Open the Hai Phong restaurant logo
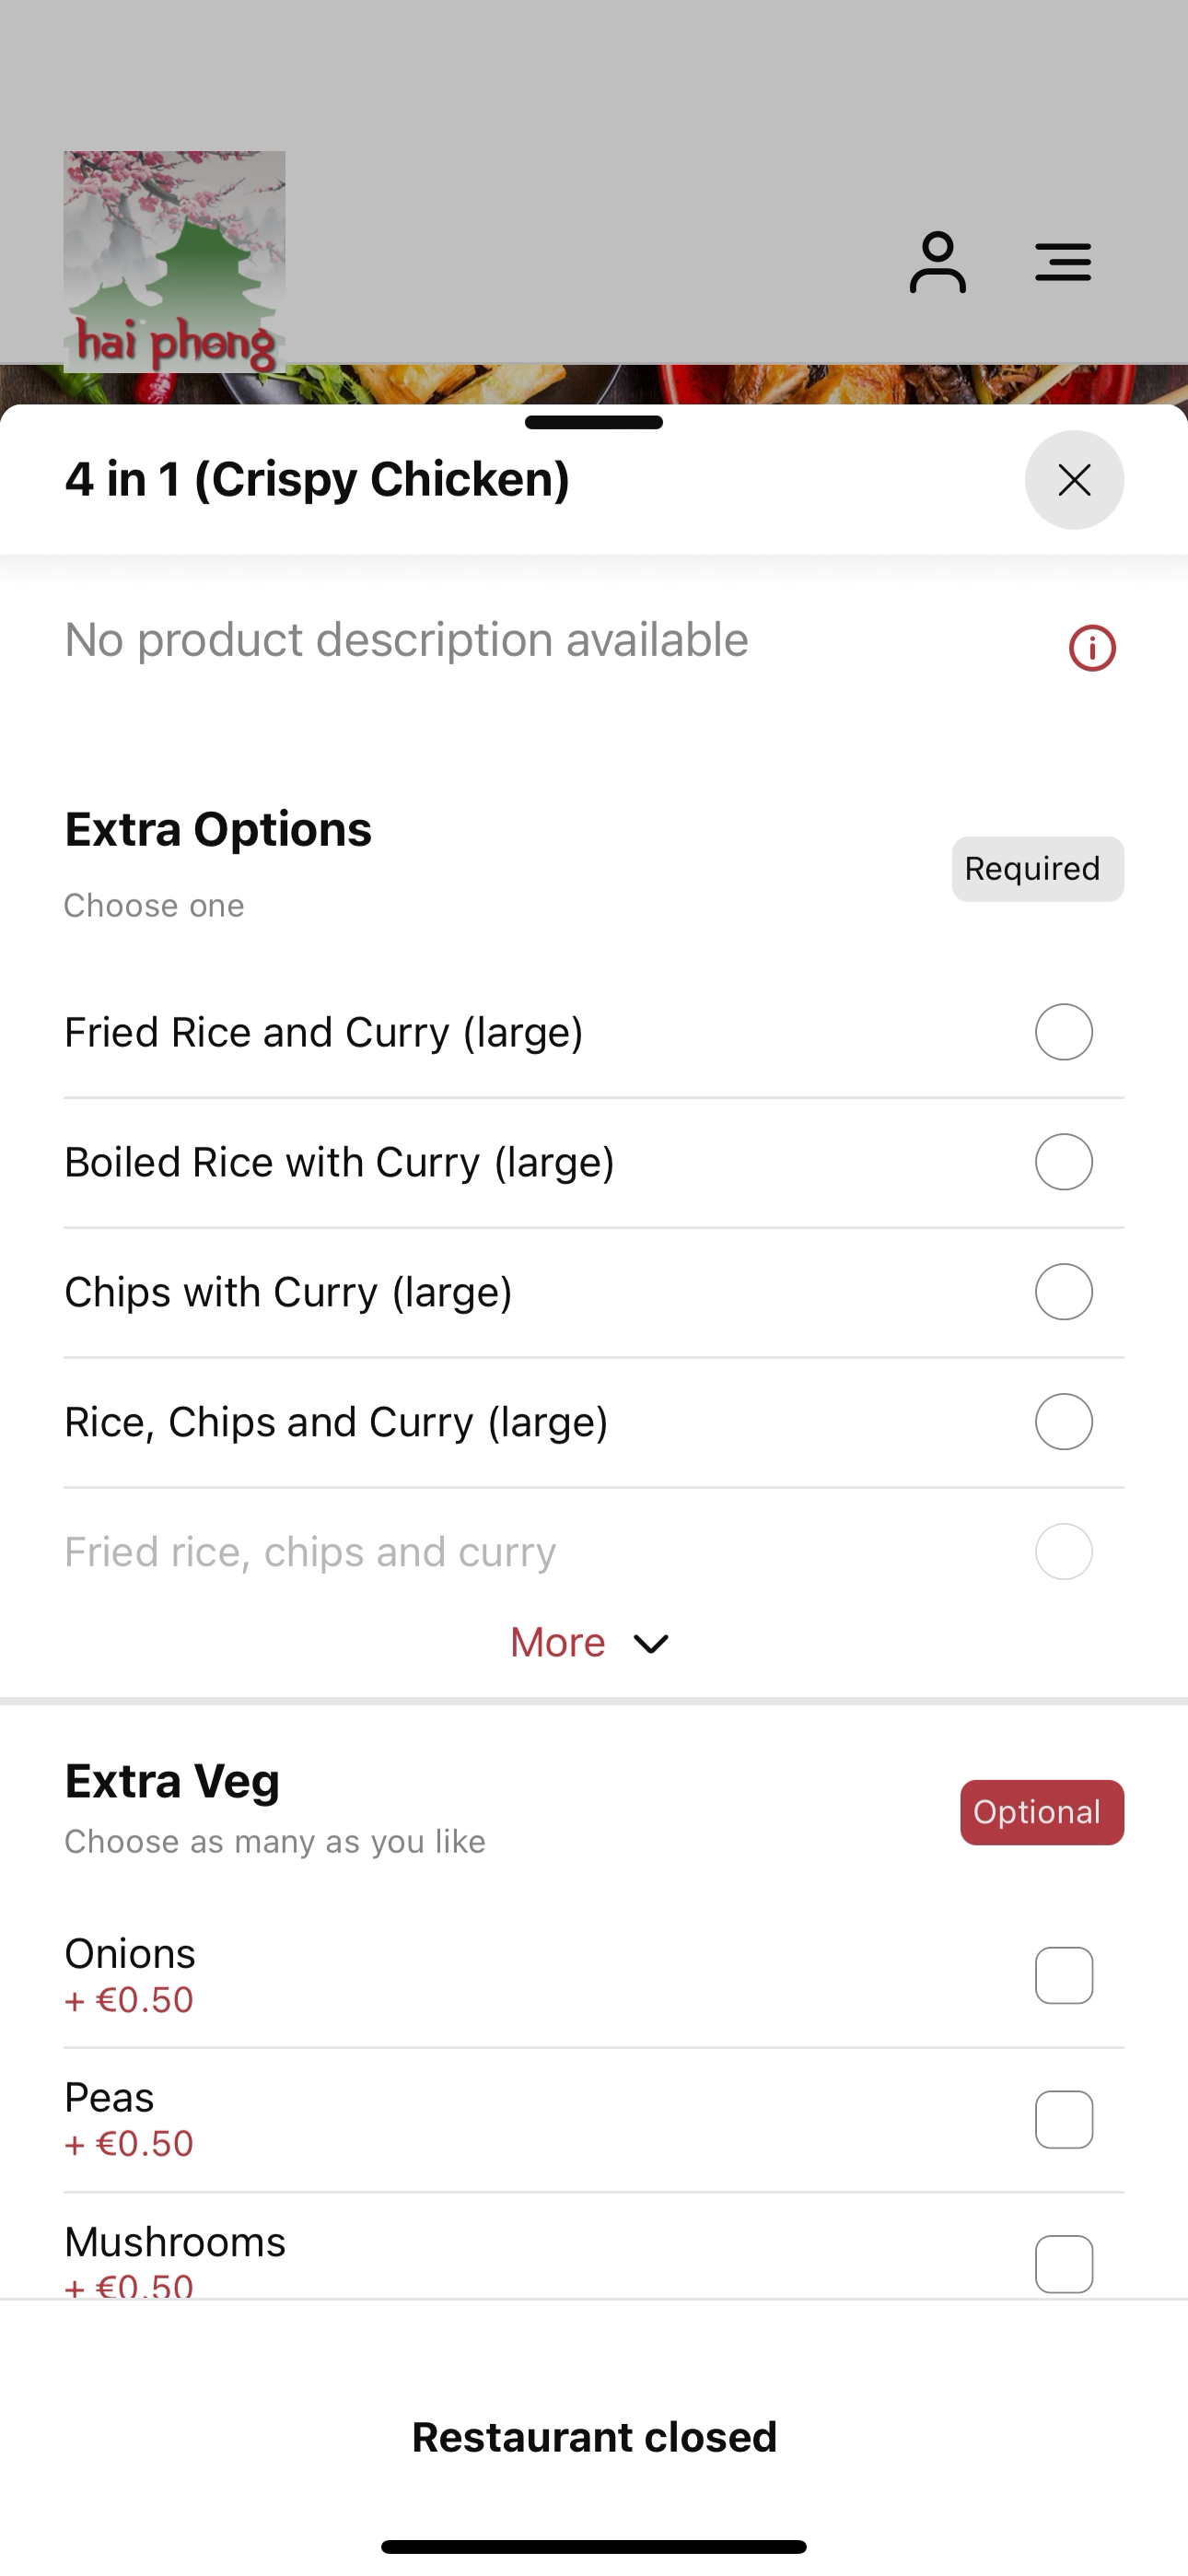The height and width of the screenshot is (2576, 1188). [x=175, y=262]
